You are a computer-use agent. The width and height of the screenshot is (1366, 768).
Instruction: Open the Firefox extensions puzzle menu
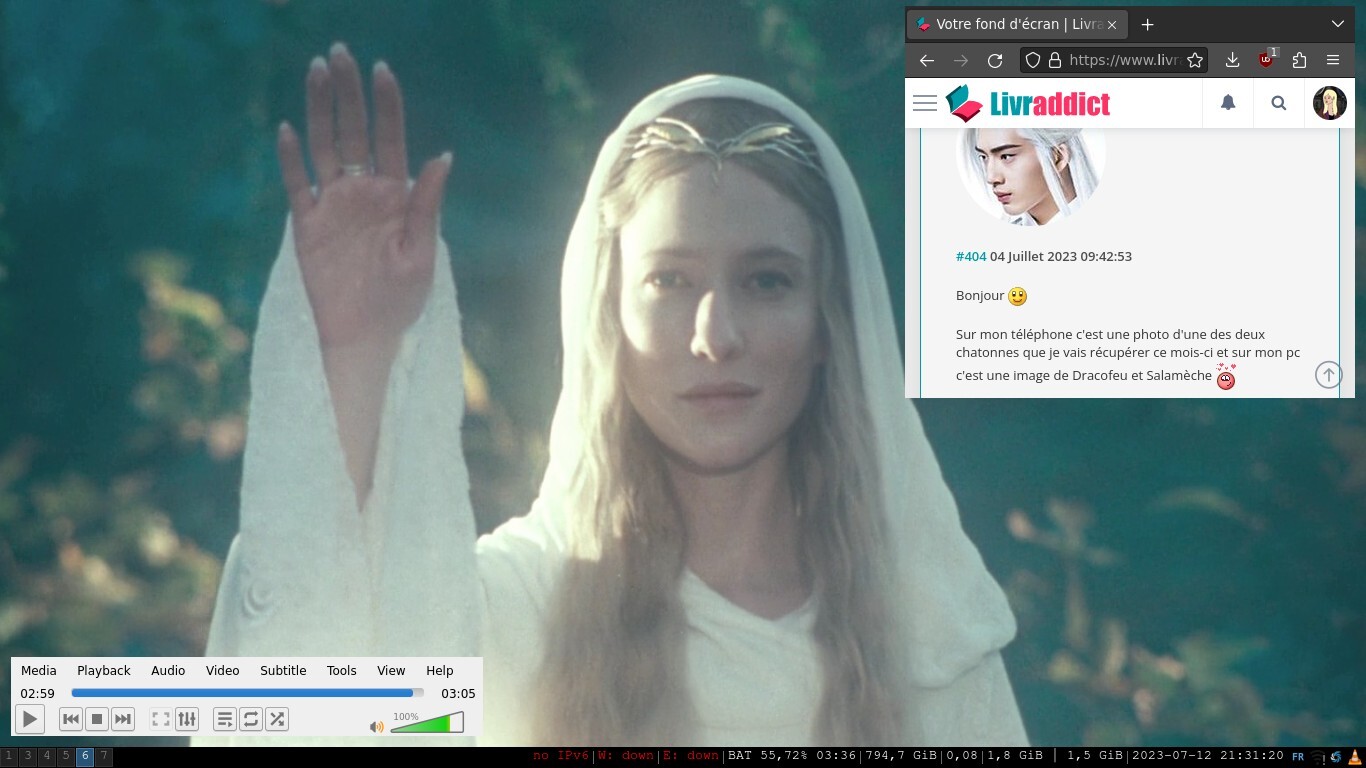pyautogui.click(x=1299, y=60)
